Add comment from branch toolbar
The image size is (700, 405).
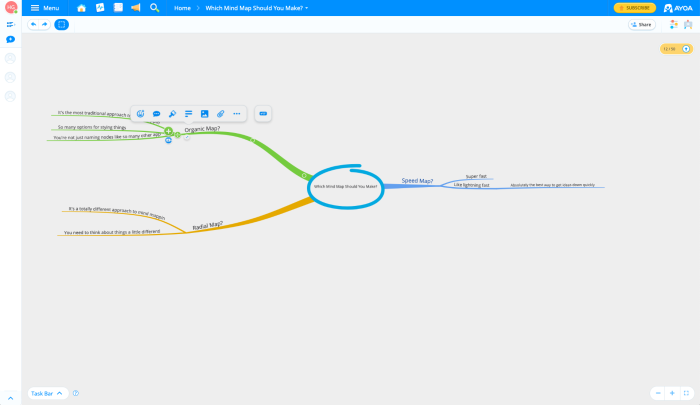click(x=156, y=114)
